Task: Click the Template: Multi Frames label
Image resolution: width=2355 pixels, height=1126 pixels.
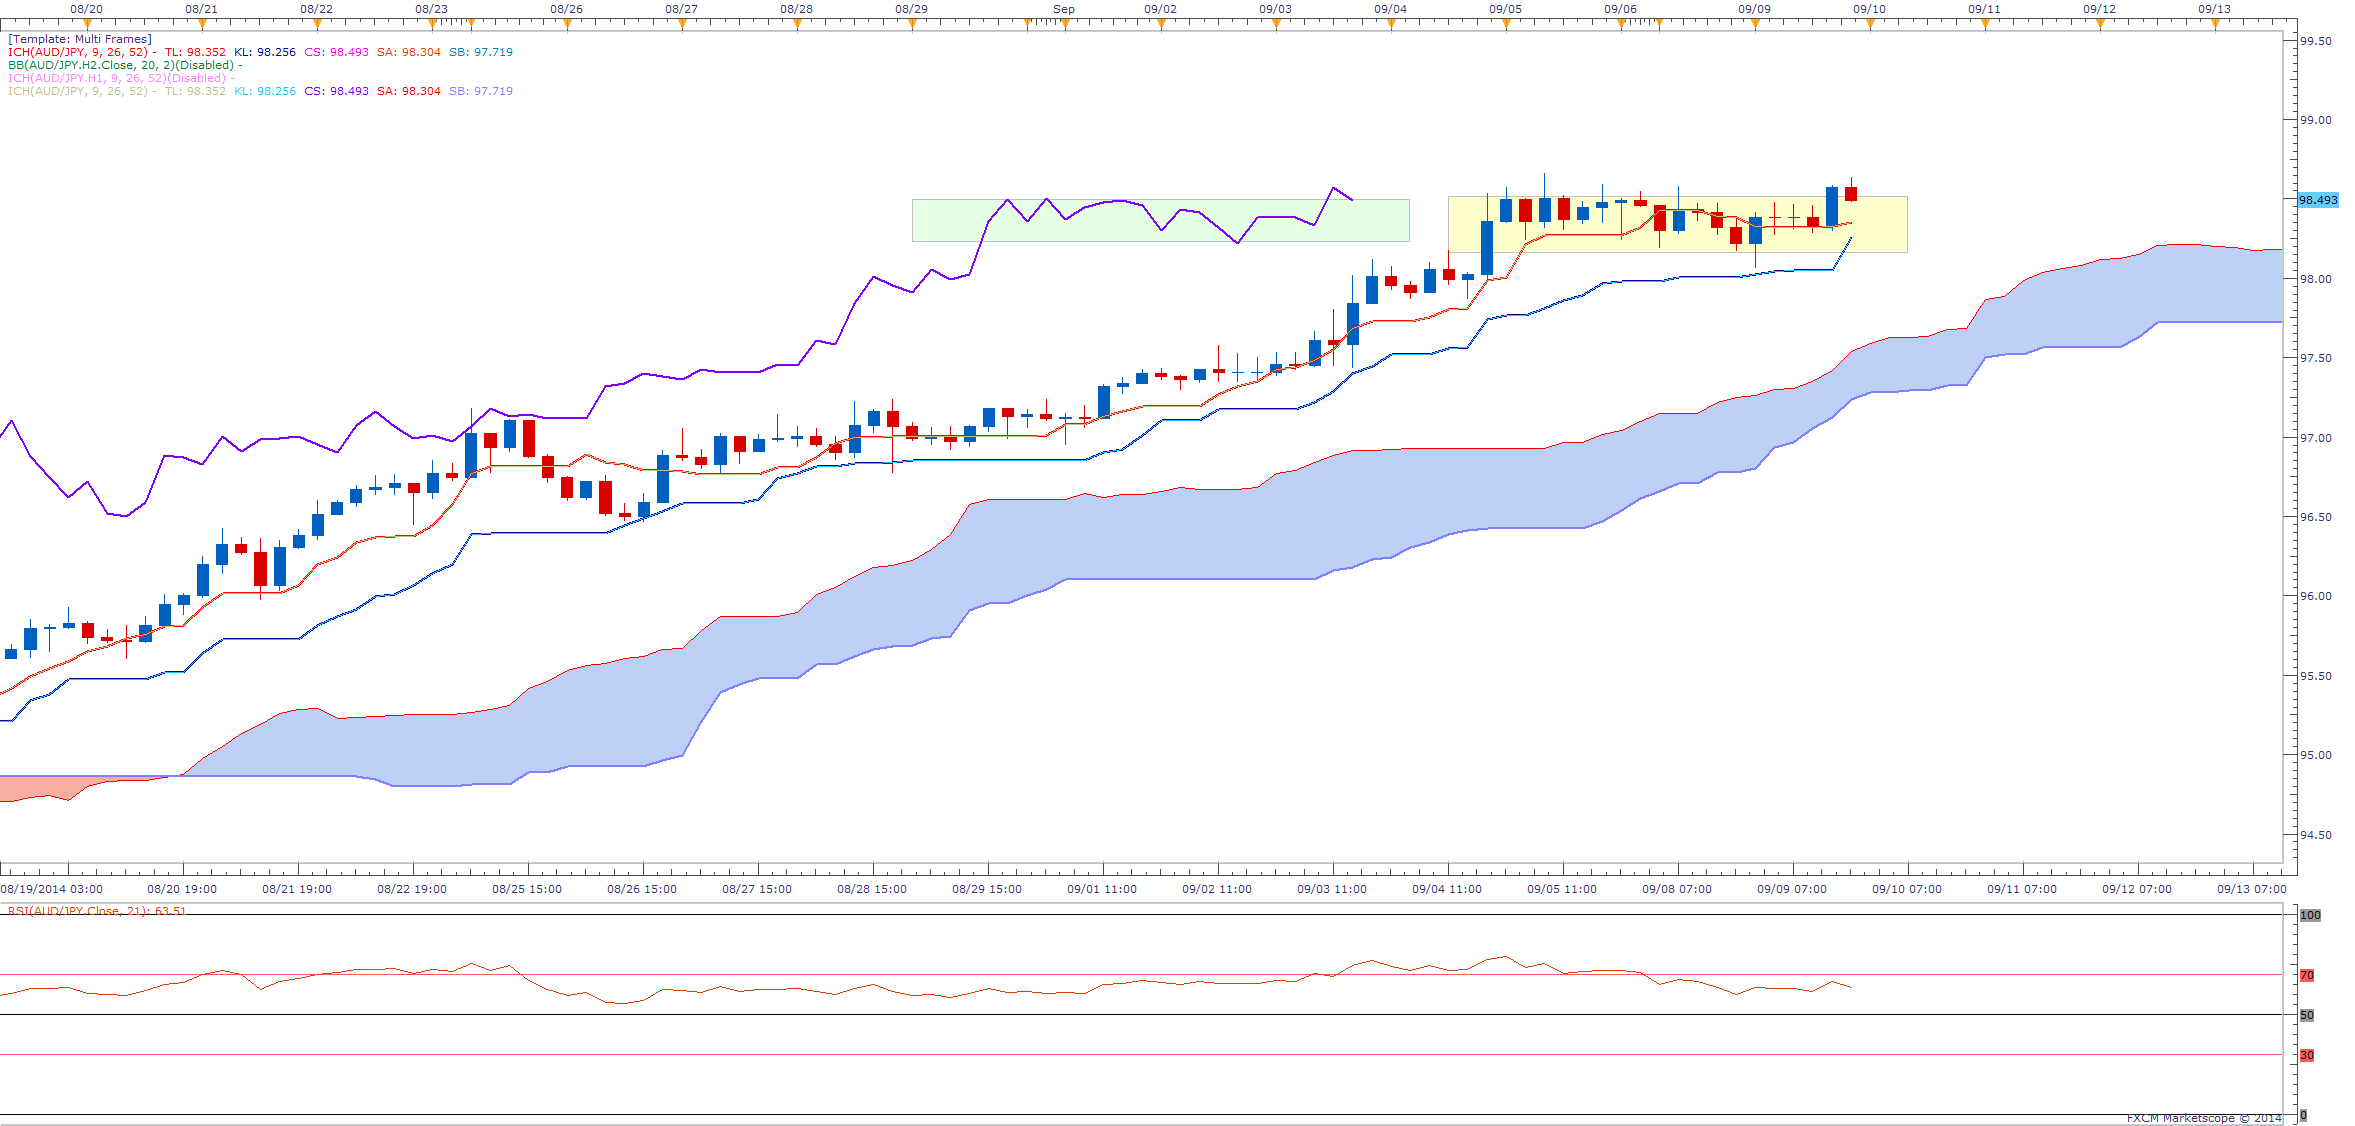Action: pyautogui.click(x=80, y=39)
